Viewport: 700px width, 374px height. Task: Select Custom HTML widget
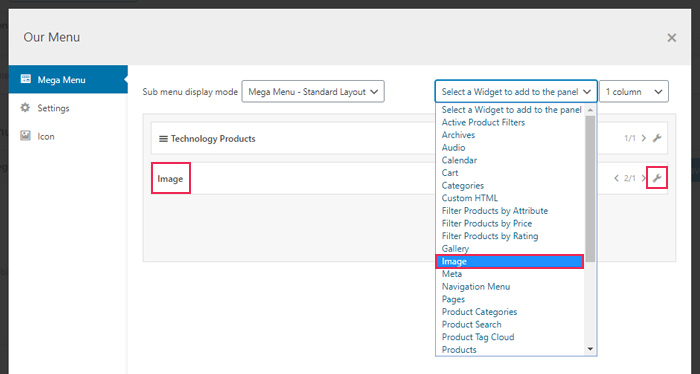click(511, 198)
